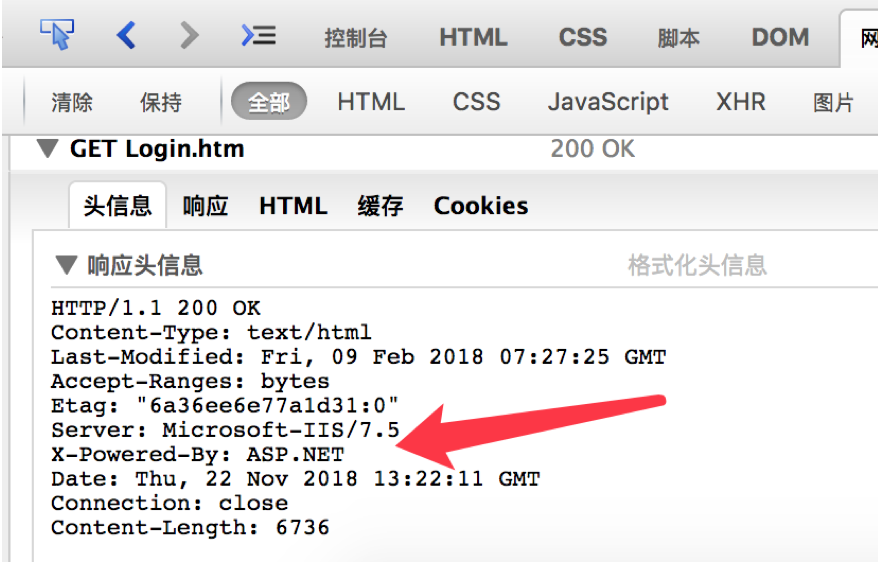Filter requests by 图片
Screen dimensions: 878x562
pos(833,102)
